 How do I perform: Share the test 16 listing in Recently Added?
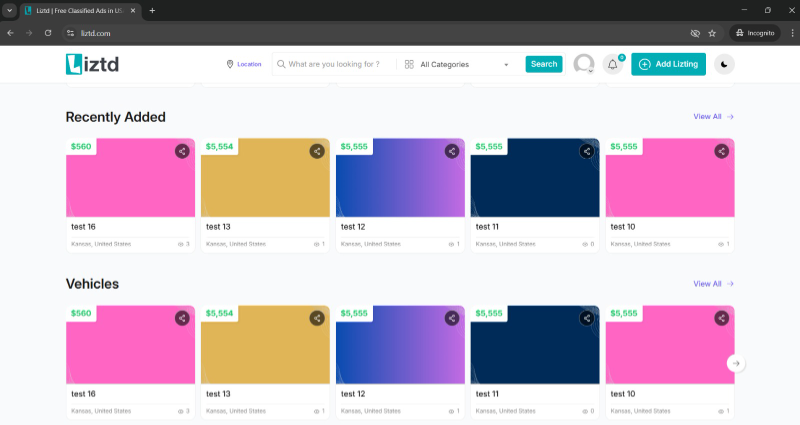point(182,151)
